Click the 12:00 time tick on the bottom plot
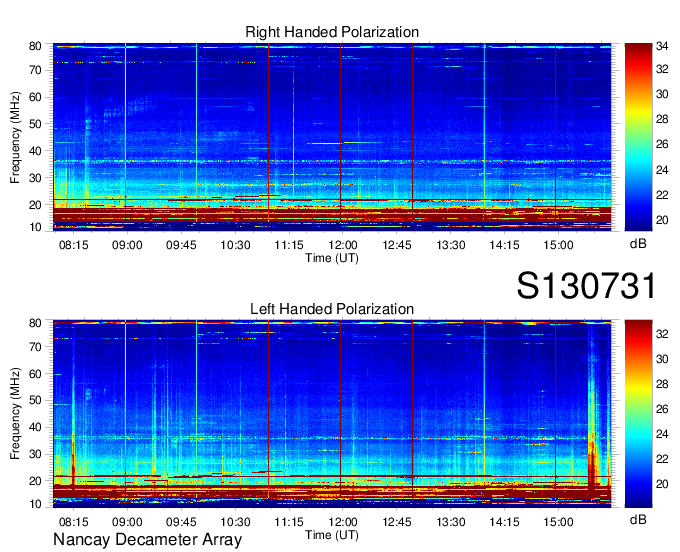The image size is (680, 552). [x=343, y=522]
